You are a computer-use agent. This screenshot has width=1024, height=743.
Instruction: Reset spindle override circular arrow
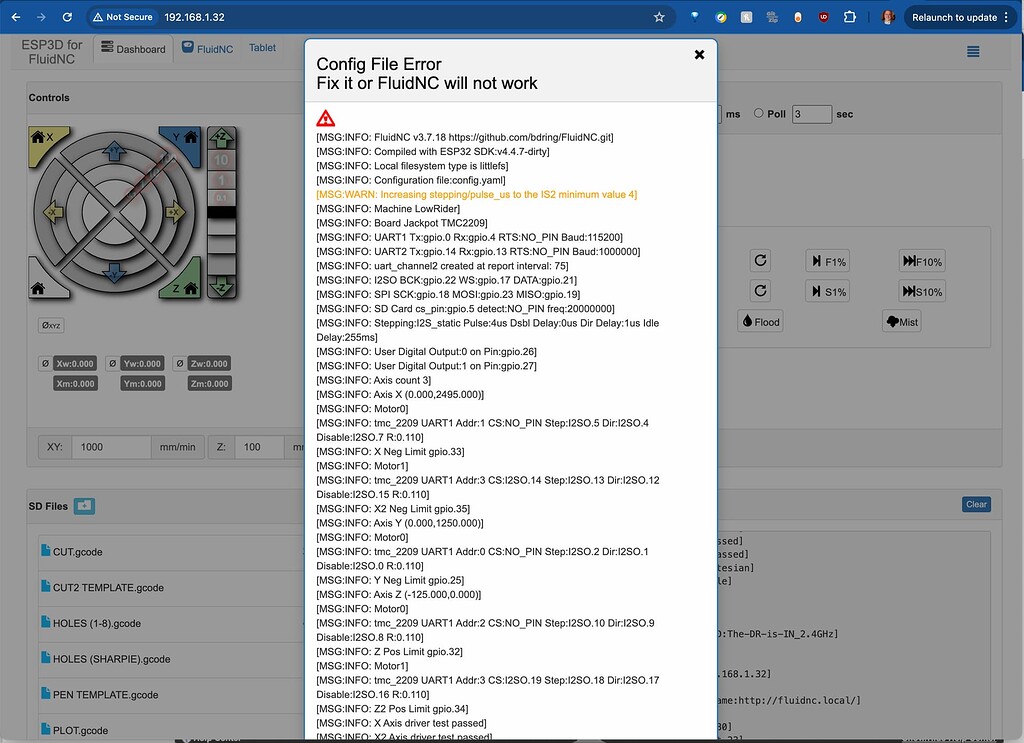[x=760, y=291]
